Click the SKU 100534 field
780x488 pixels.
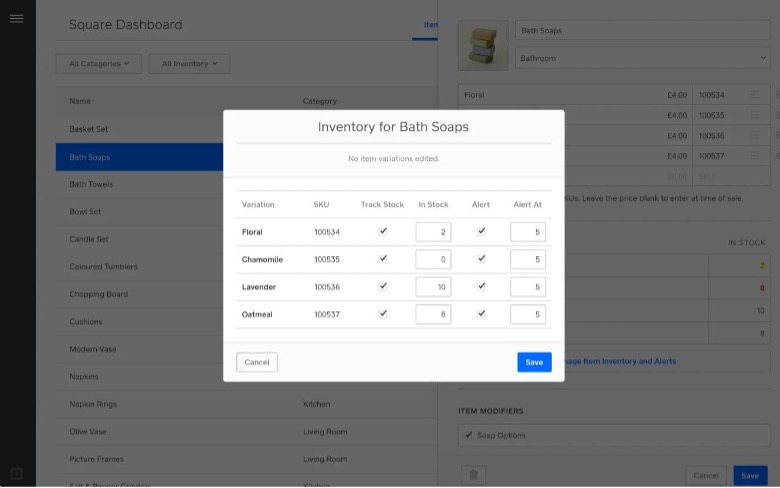[x=720, y=95]
